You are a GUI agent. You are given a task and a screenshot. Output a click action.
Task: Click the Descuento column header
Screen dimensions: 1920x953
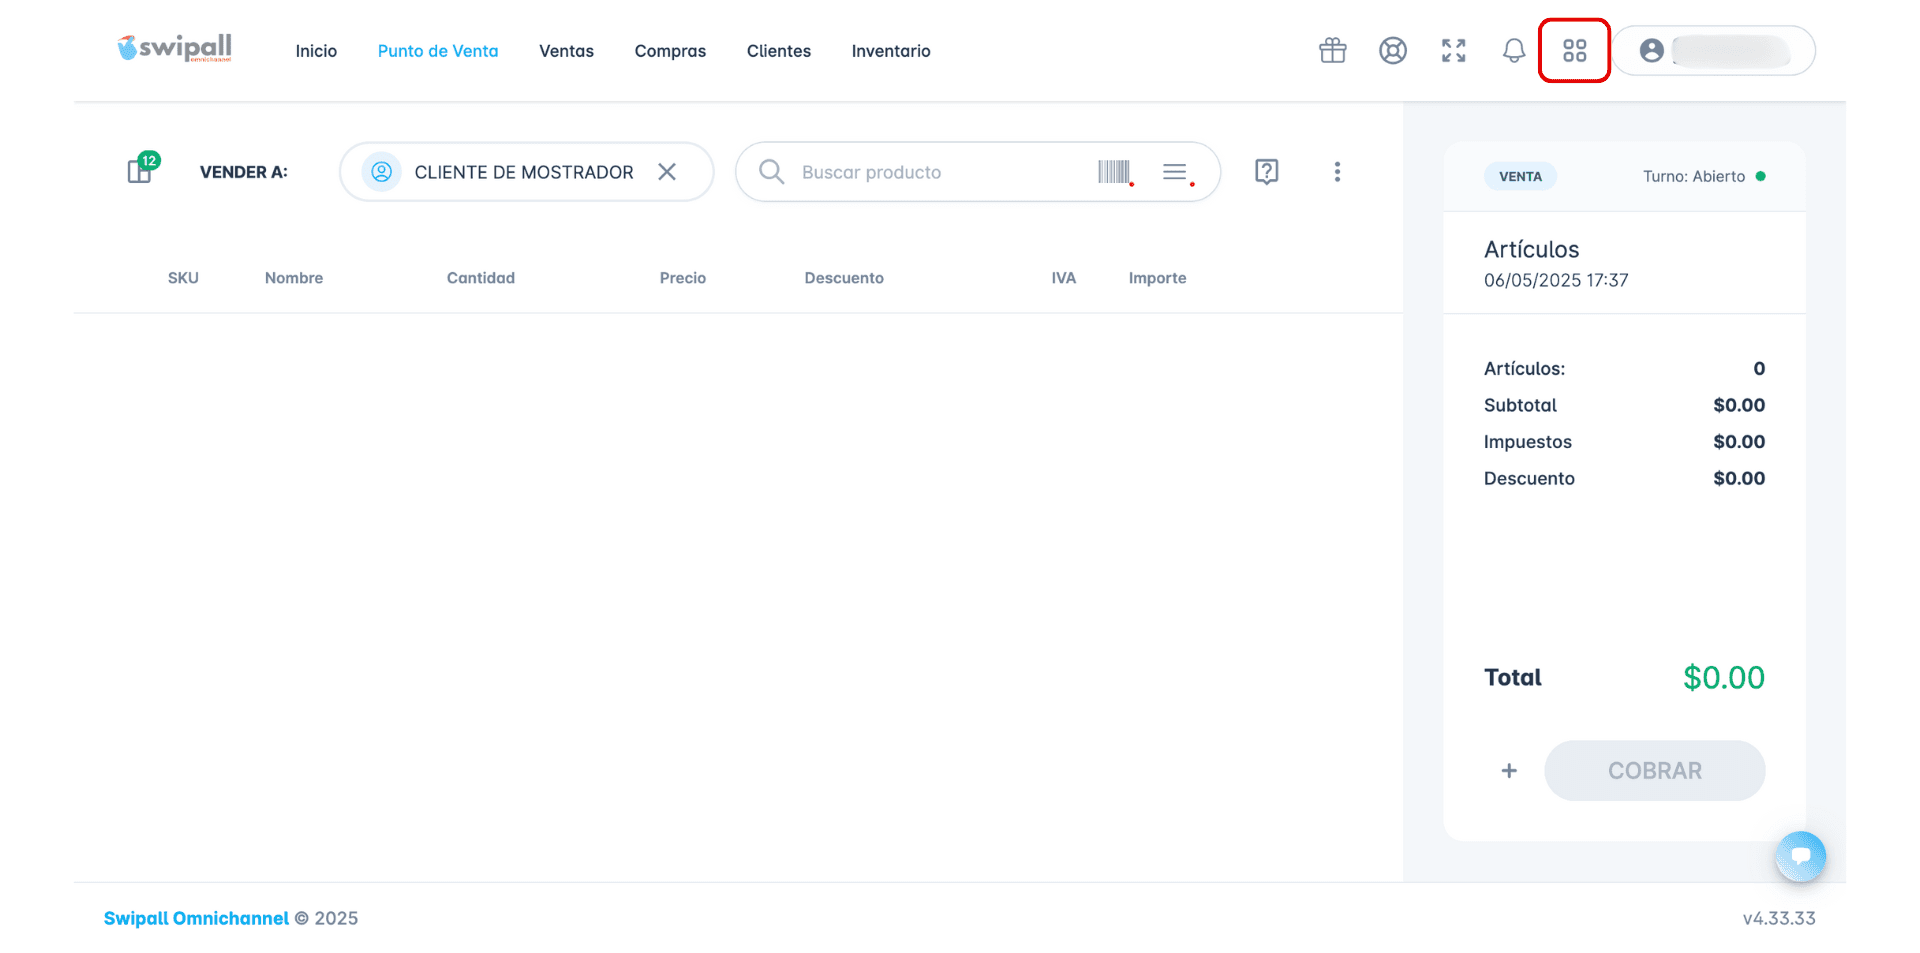[x=844, y=278]
